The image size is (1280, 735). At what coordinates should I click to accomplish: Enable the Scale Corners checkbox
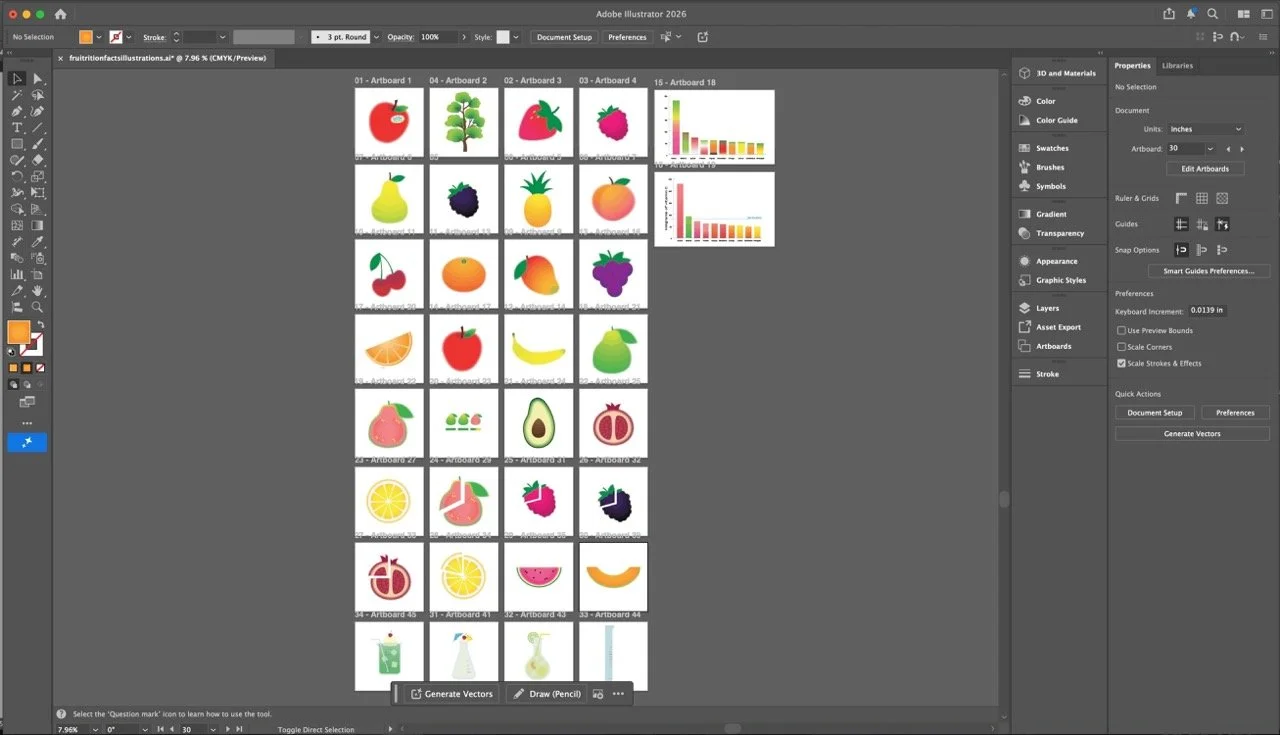click(1121, 347)
